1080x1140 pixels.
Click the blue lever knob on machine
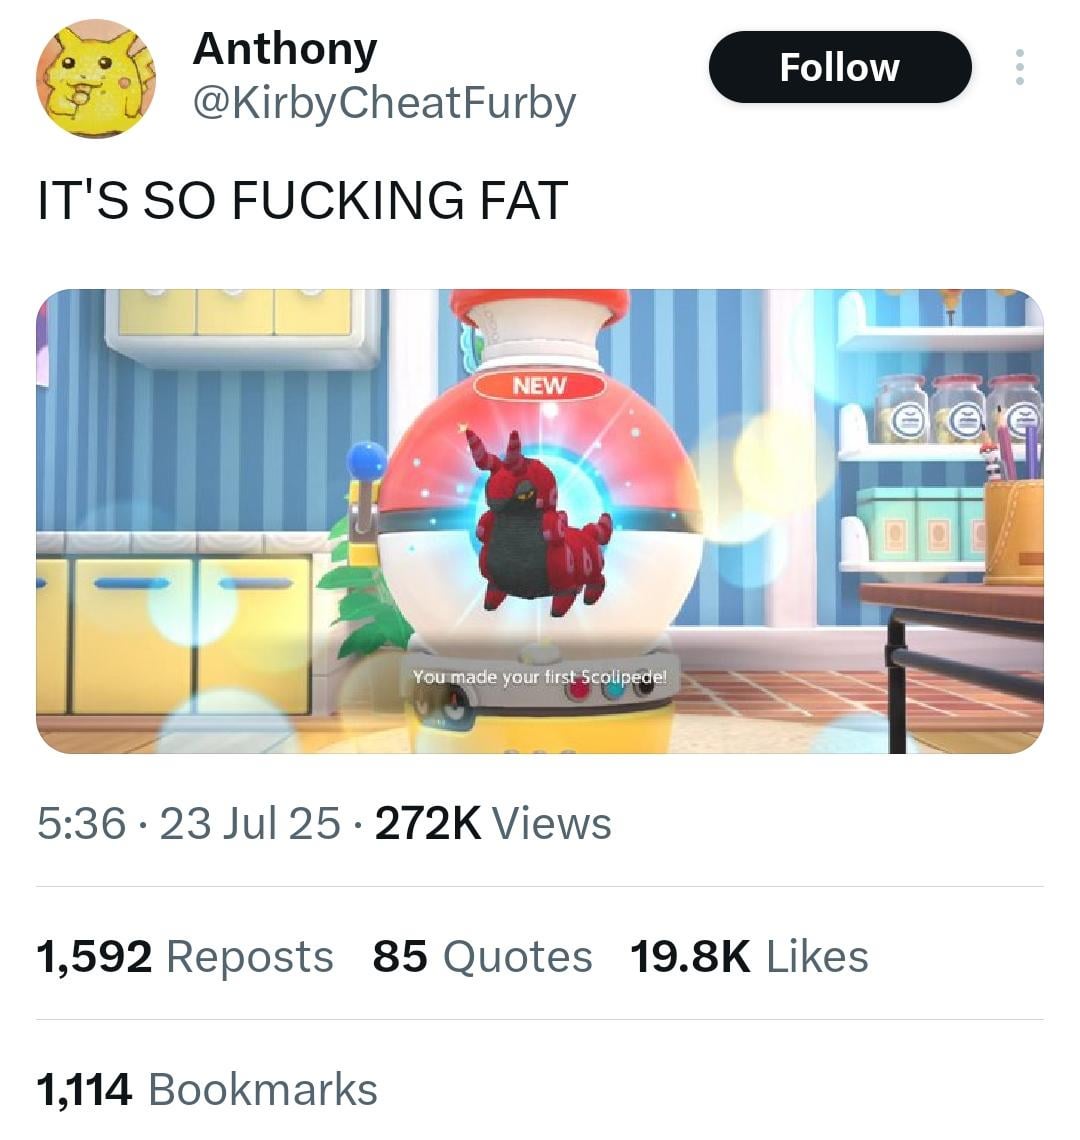[367, 460]
